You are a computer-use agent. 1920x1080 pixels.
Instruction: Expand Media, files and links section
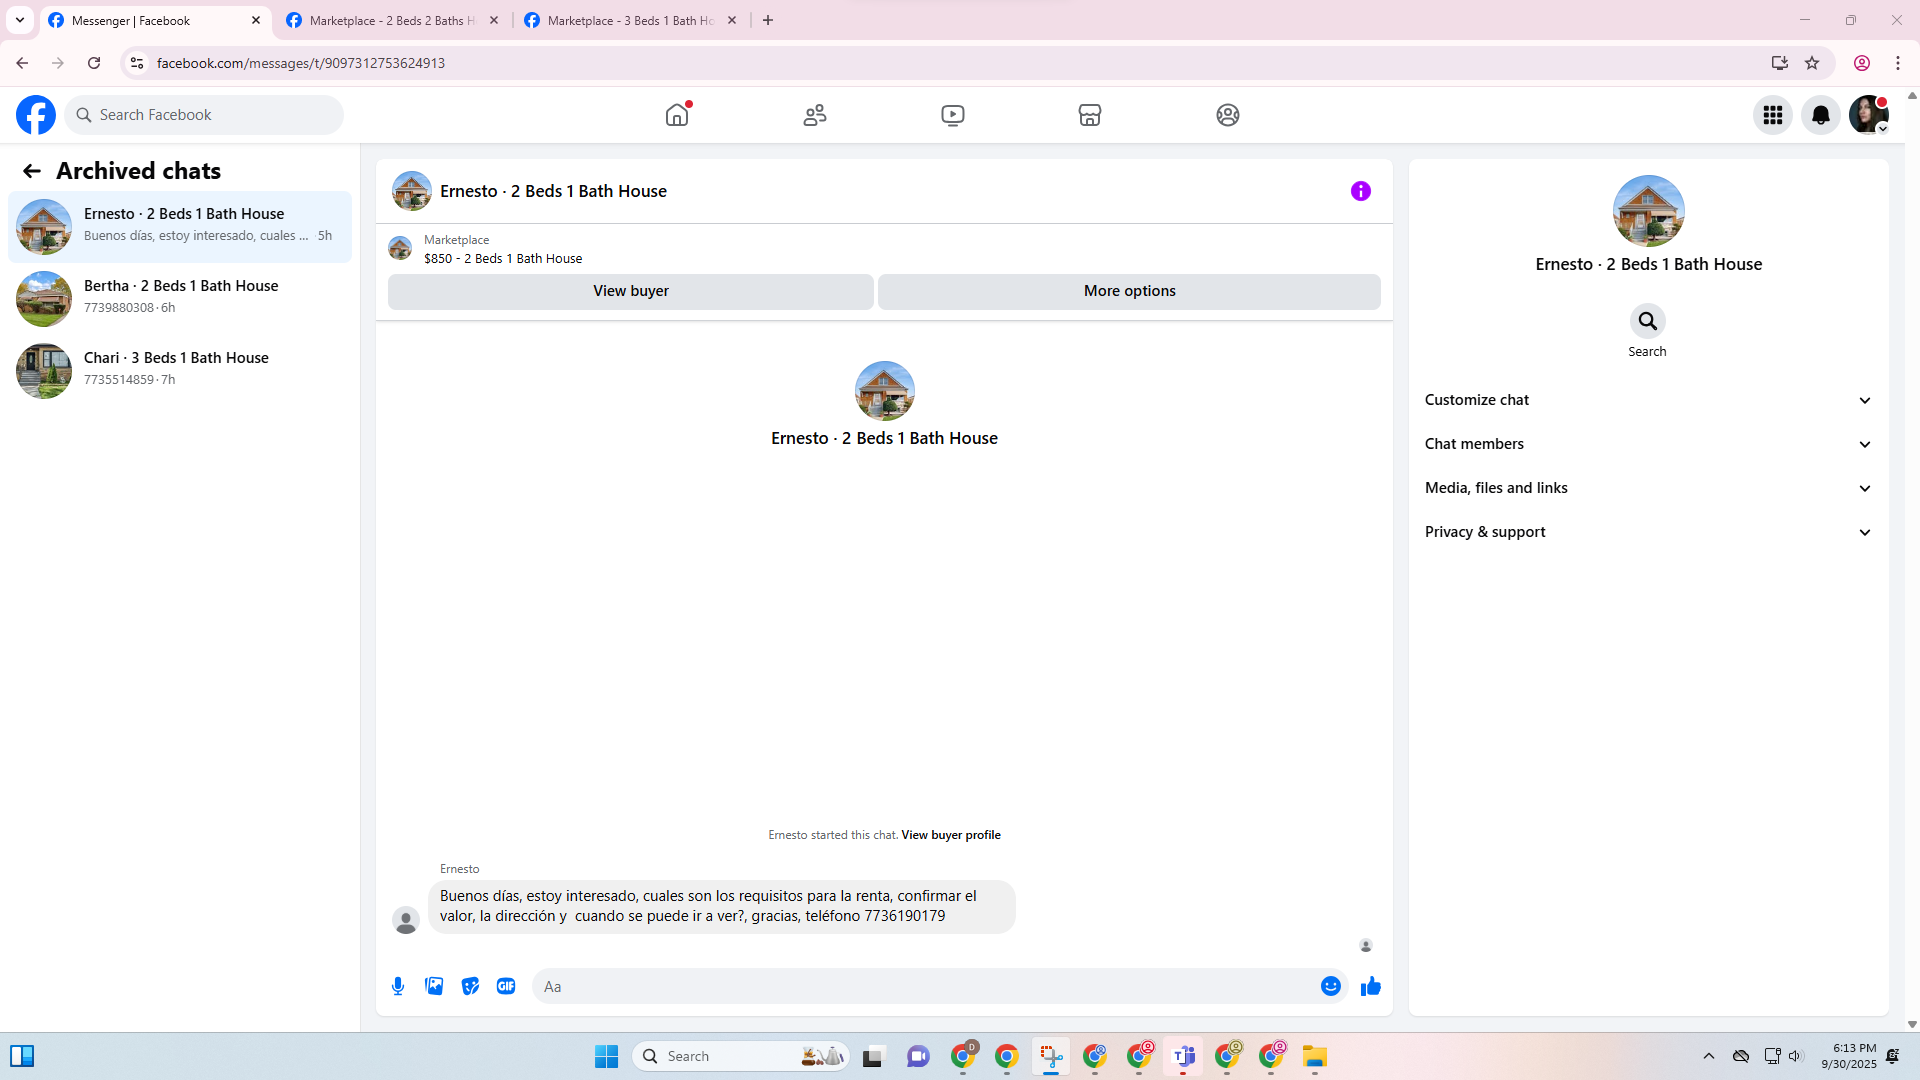click(1647, 488)
